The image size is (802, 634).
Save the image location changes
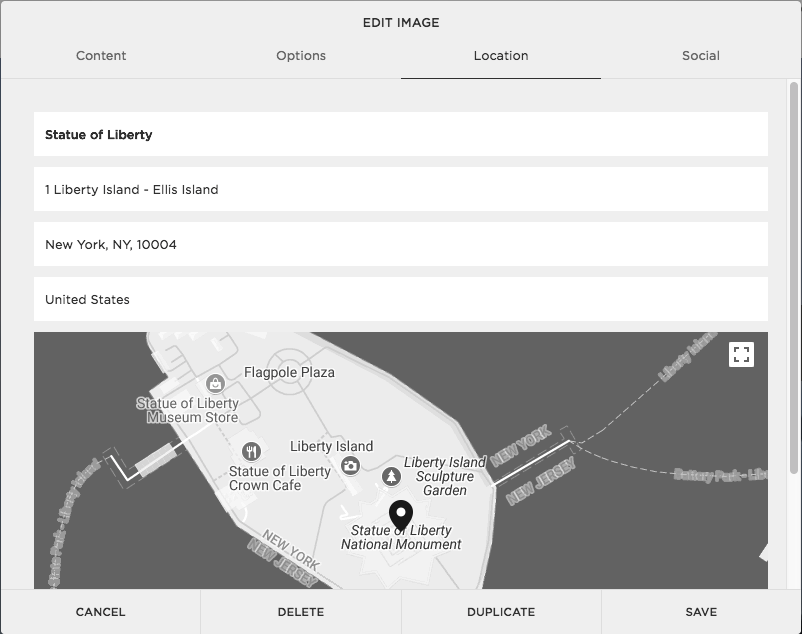[700, 611]
